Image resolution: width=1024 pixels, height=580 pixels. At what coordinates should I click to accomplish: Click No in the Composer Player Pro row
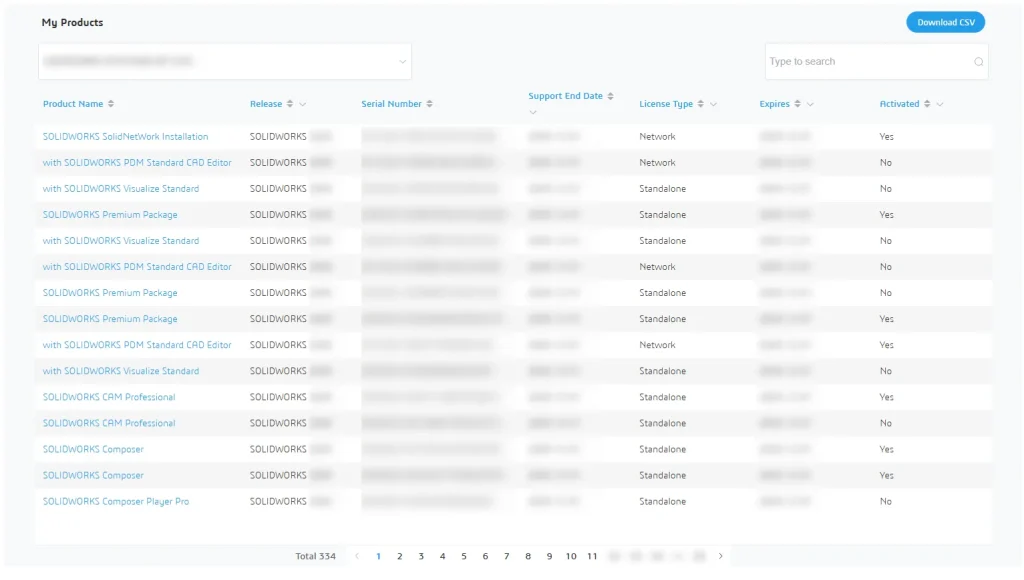point(886,502)
